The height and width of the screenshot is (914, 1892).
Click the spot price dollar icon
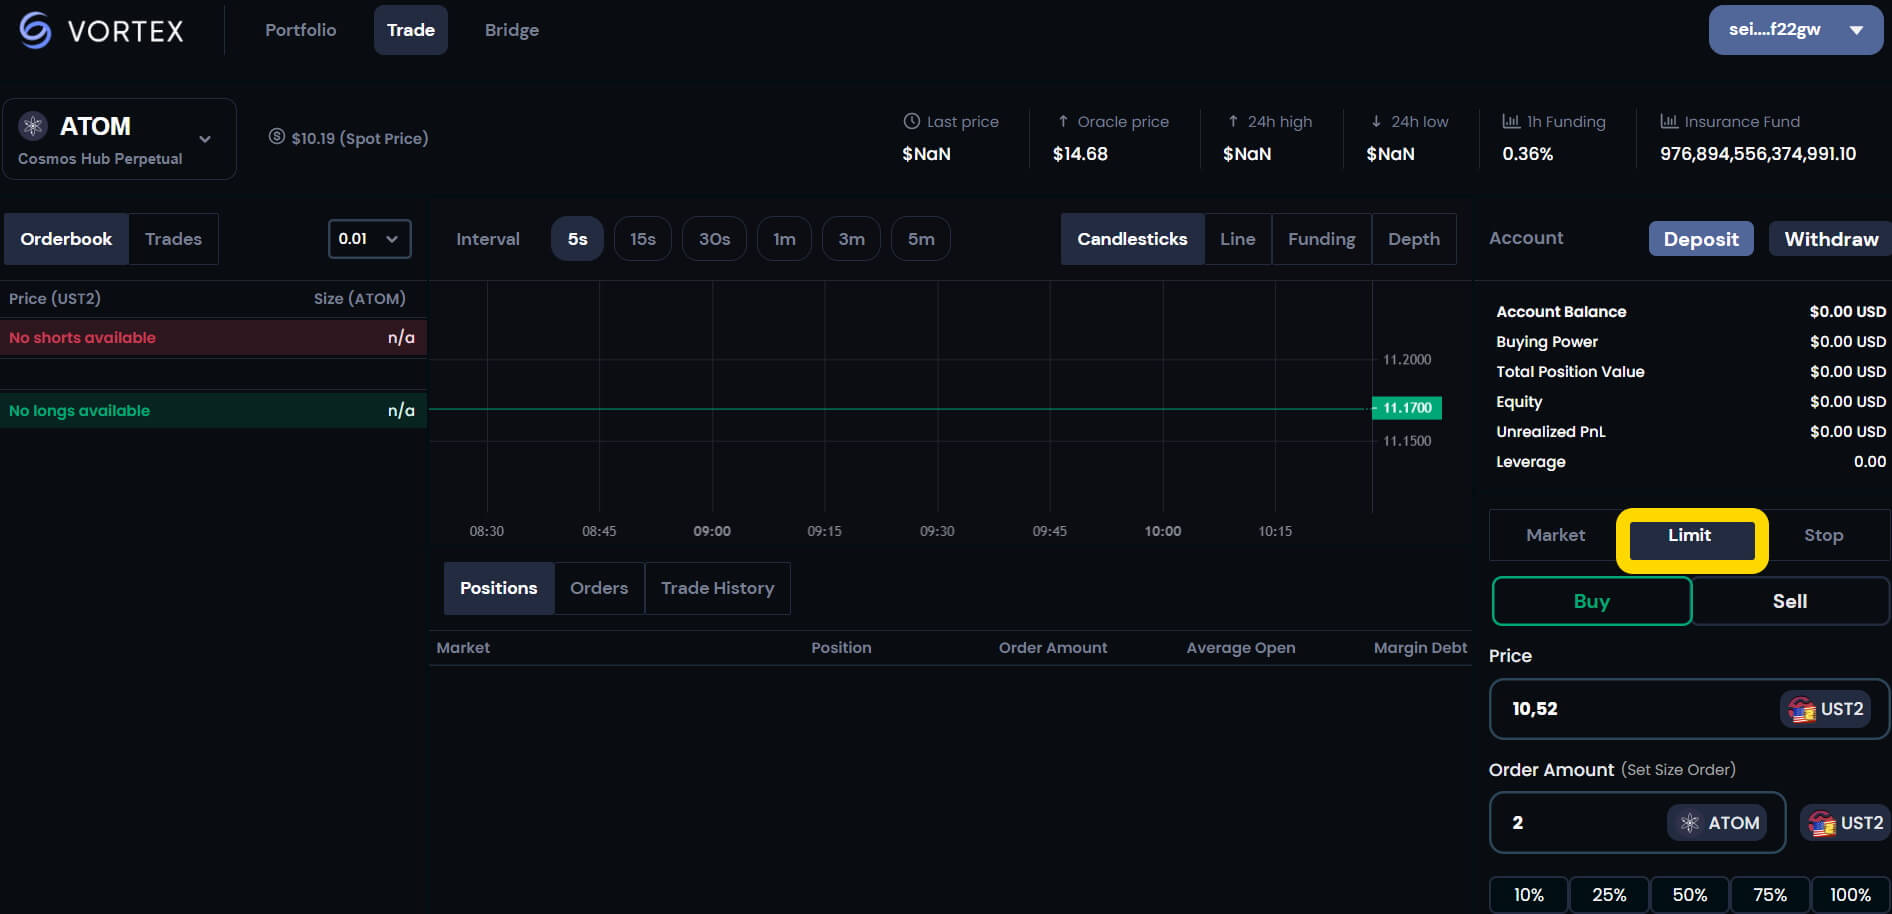pos(277,137)
